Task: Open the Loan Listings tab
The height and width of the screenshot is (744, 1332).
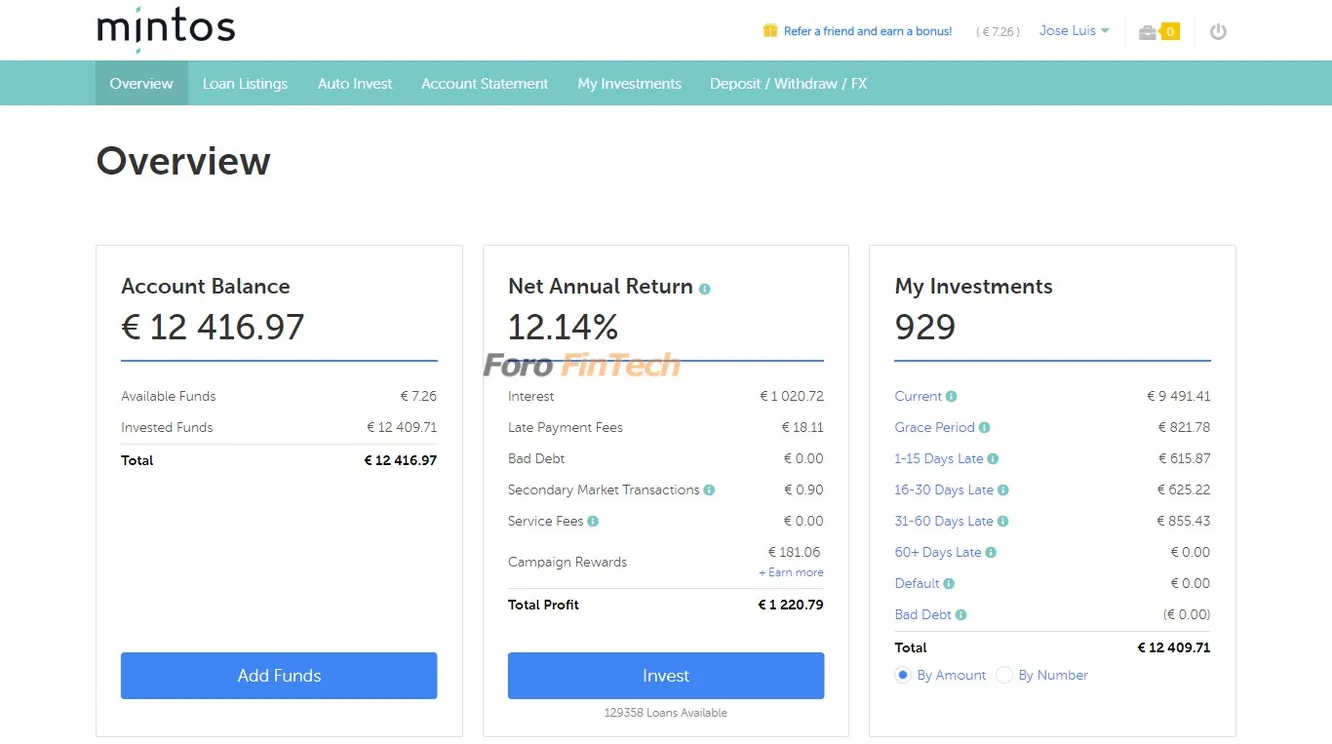Action: click(245, 84)
